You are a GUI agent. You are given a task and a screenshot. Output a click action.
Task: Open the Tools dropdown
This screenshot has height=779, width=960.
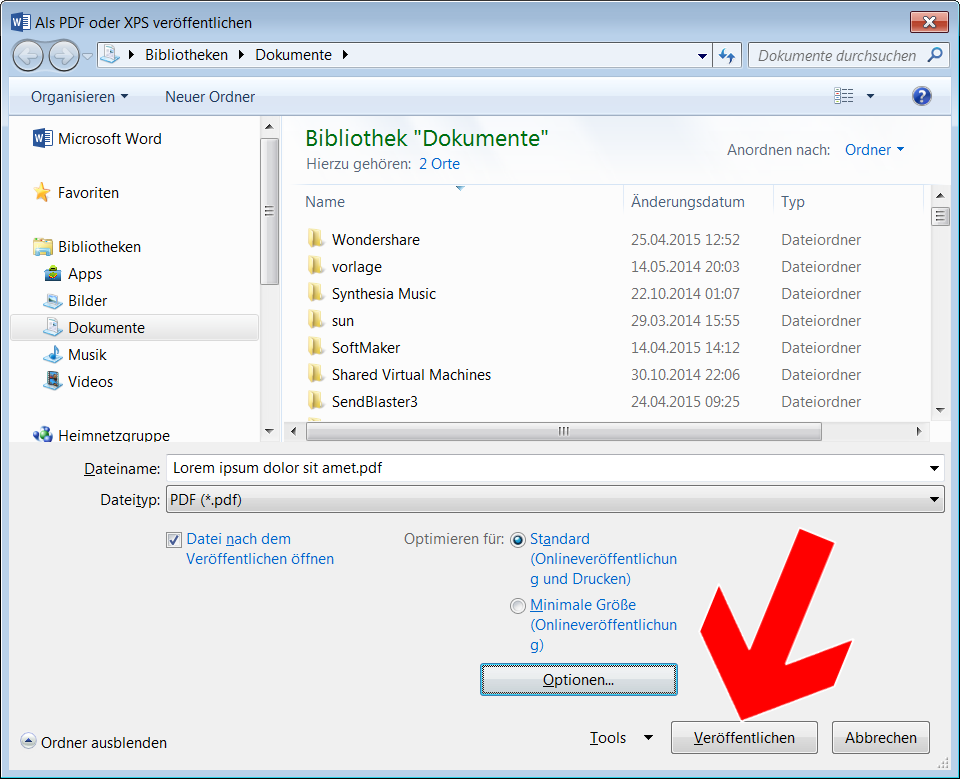pos(620,738)
